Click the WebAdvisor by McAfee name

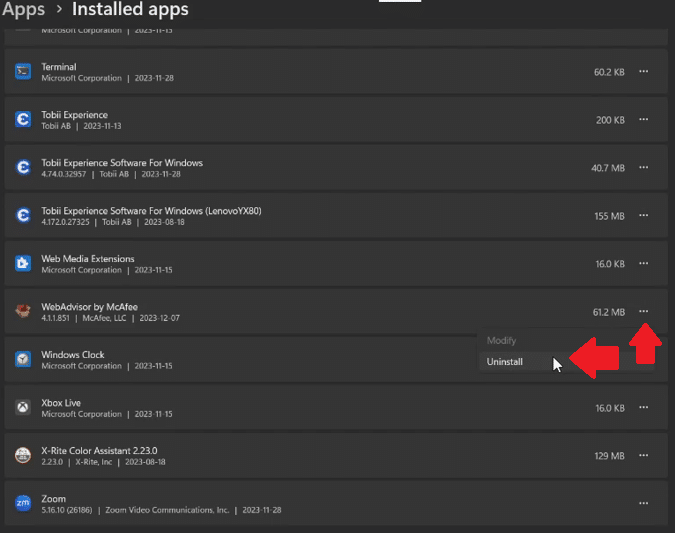pos(90,307)
